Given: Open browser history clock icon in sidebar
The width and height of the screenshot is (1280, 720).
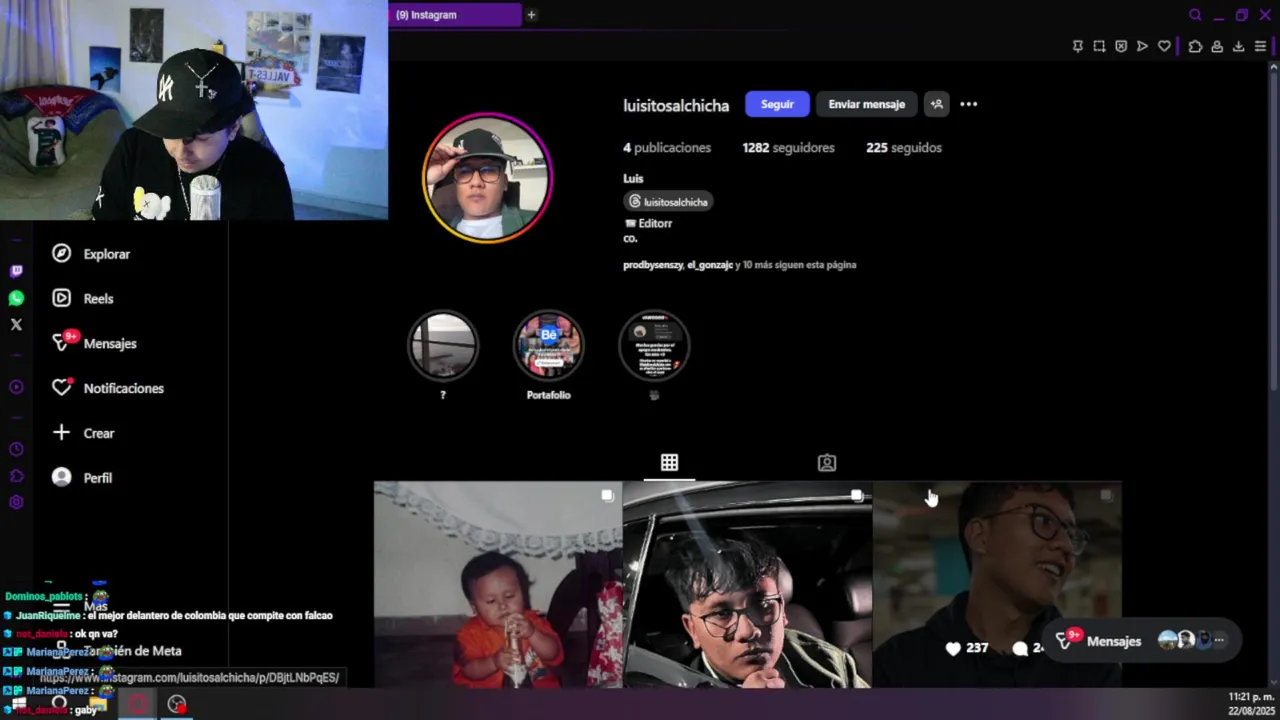Looking at the screenshot, I should (16, 450).
